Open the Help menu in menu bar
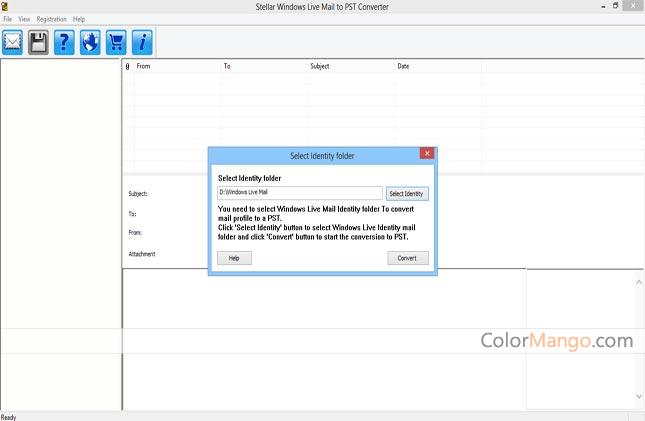Viewport: 645px width, 421px height. pyautogui.click(x=79, y=19)
